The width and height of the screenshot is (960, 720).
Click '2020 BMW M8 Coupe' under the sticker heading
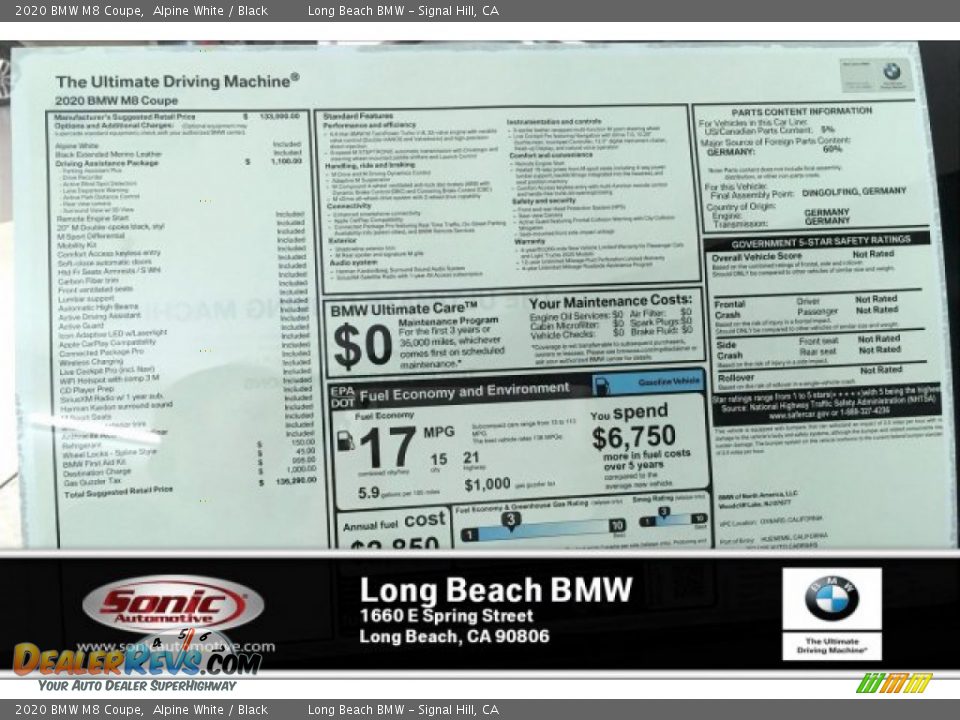[116, 100]
